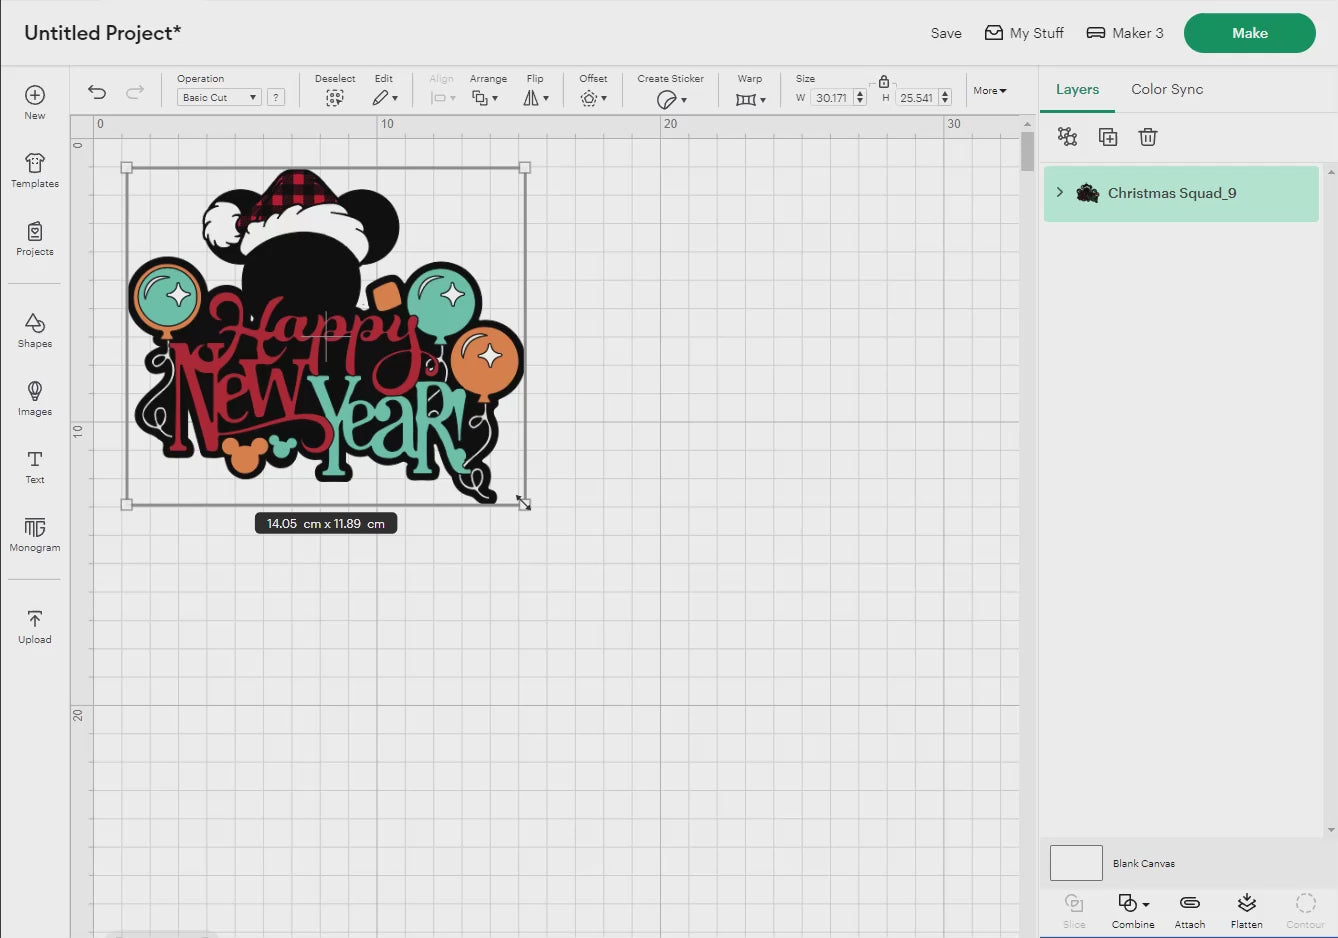Viewport: 1338px width, 938px height.
Task: Open the Monogram tool
Action: click(x=35, y=534)
